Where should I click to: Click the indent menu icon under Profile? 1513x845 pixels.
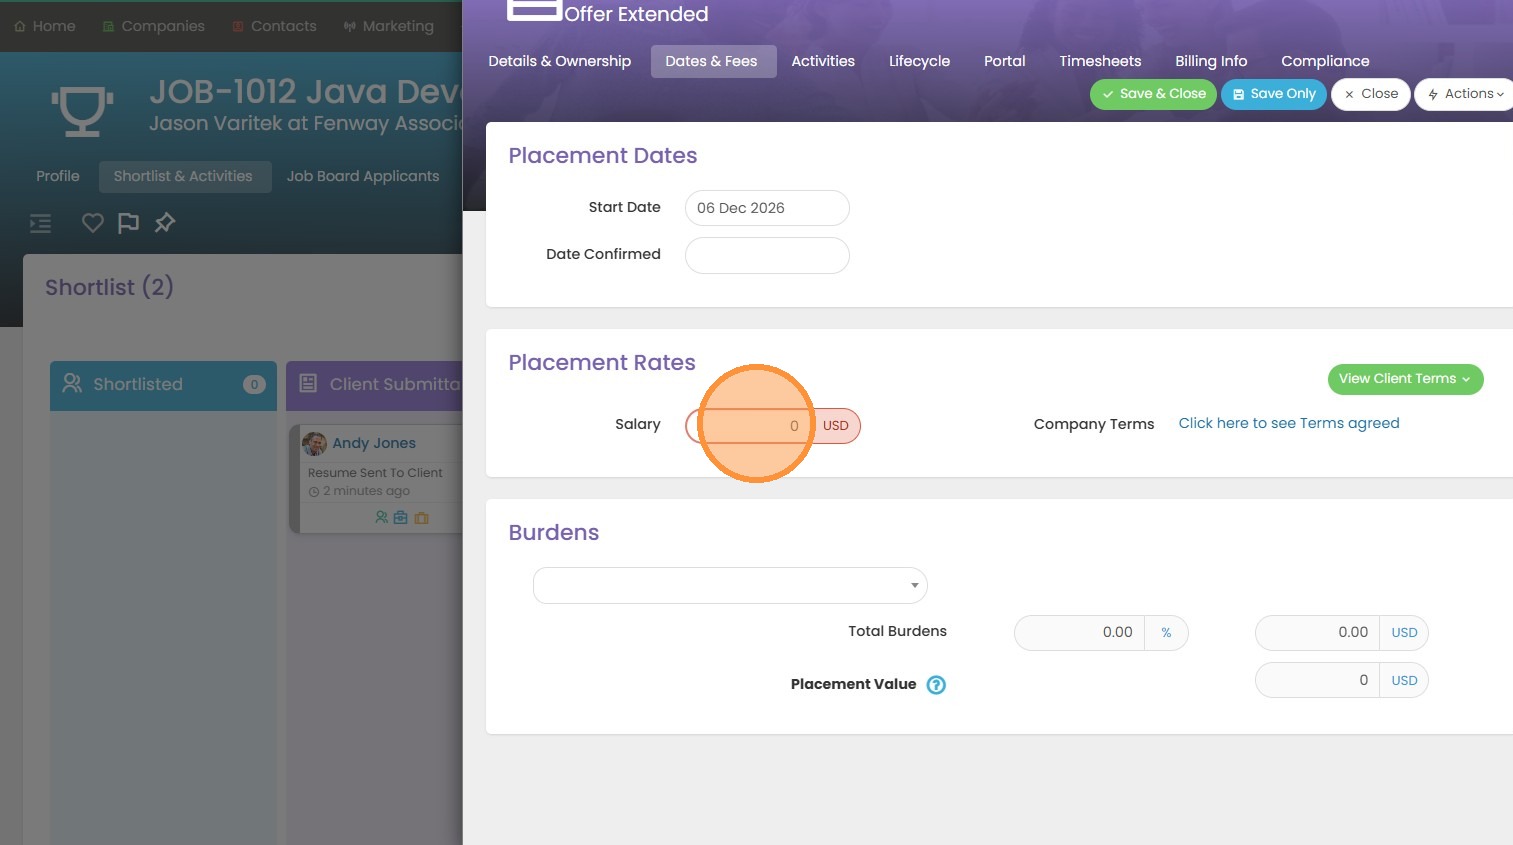coord(40,223)
